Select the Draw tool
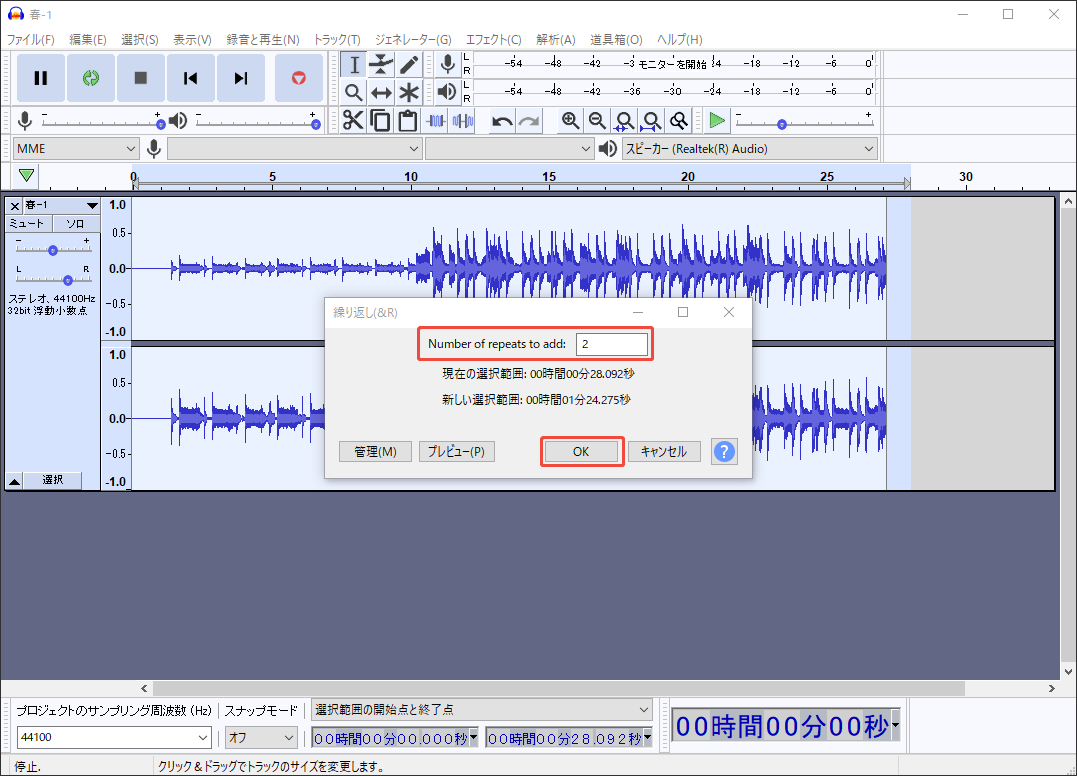The height and width of the screenshot is (776, 1077). point(409,64)
